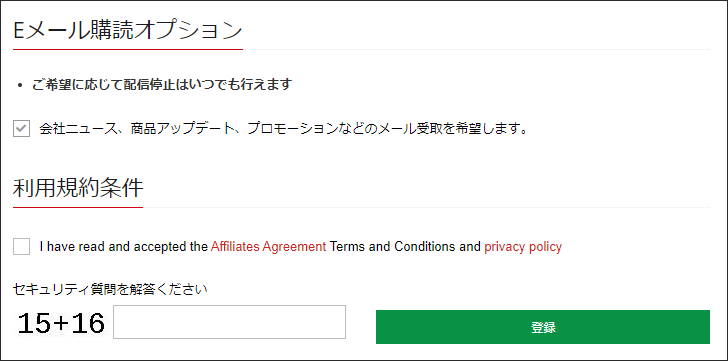Click the number 16 in security question

(x=87, y=323)
